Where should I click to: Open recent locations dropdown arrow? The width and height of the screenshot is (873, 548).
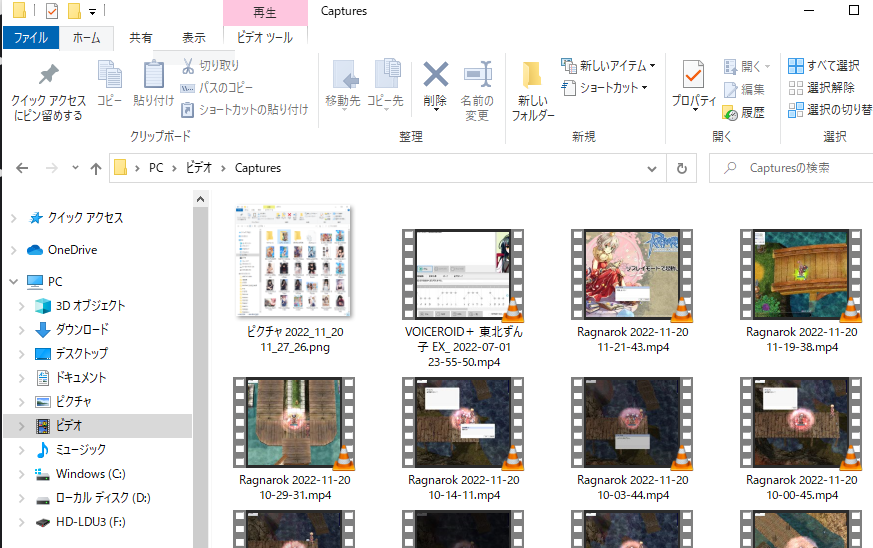[x=75, y=168]
